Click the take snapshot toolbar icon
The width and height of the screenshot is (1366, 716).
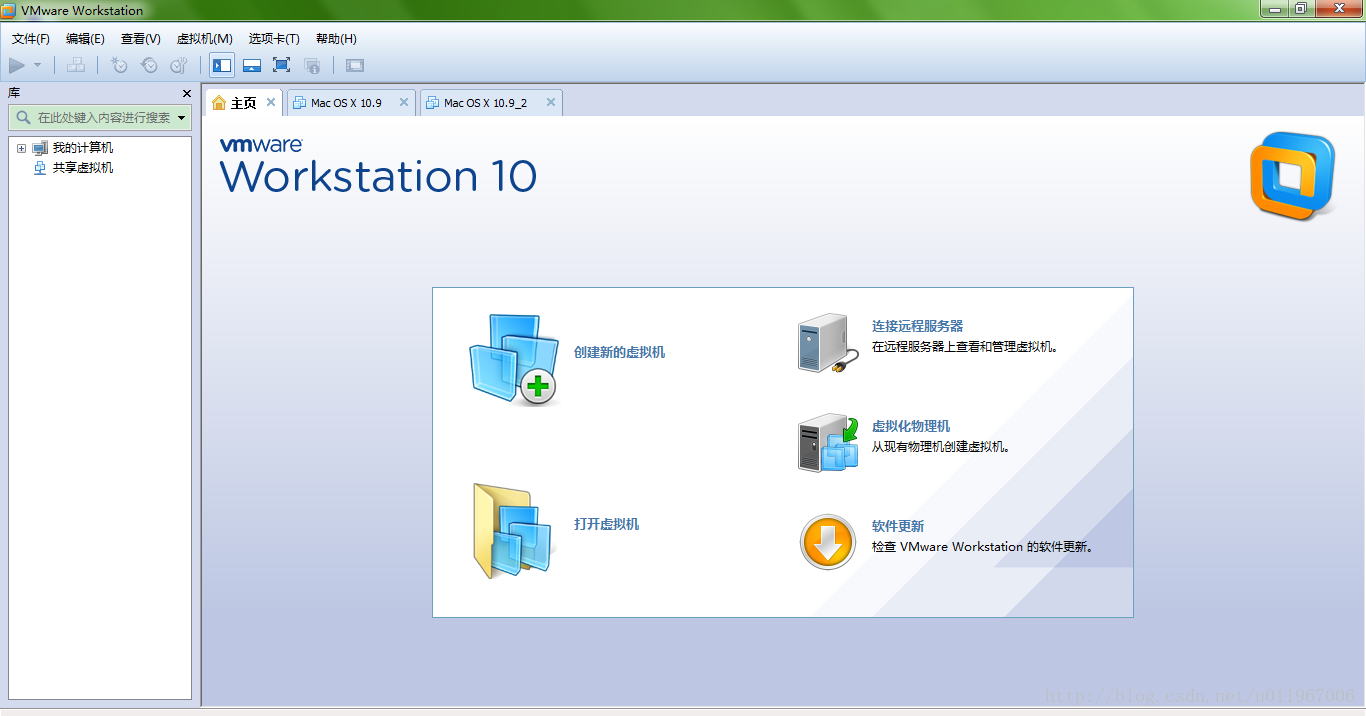119,65
